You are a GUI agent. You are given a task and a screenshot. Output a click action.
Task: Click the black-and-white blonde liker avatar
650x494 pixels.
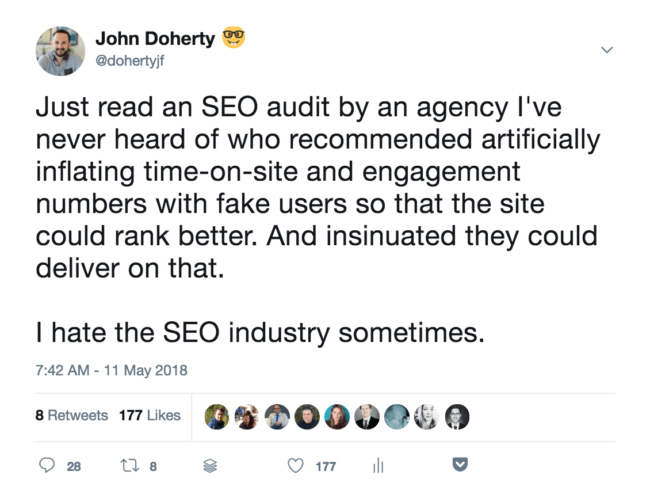427,417
